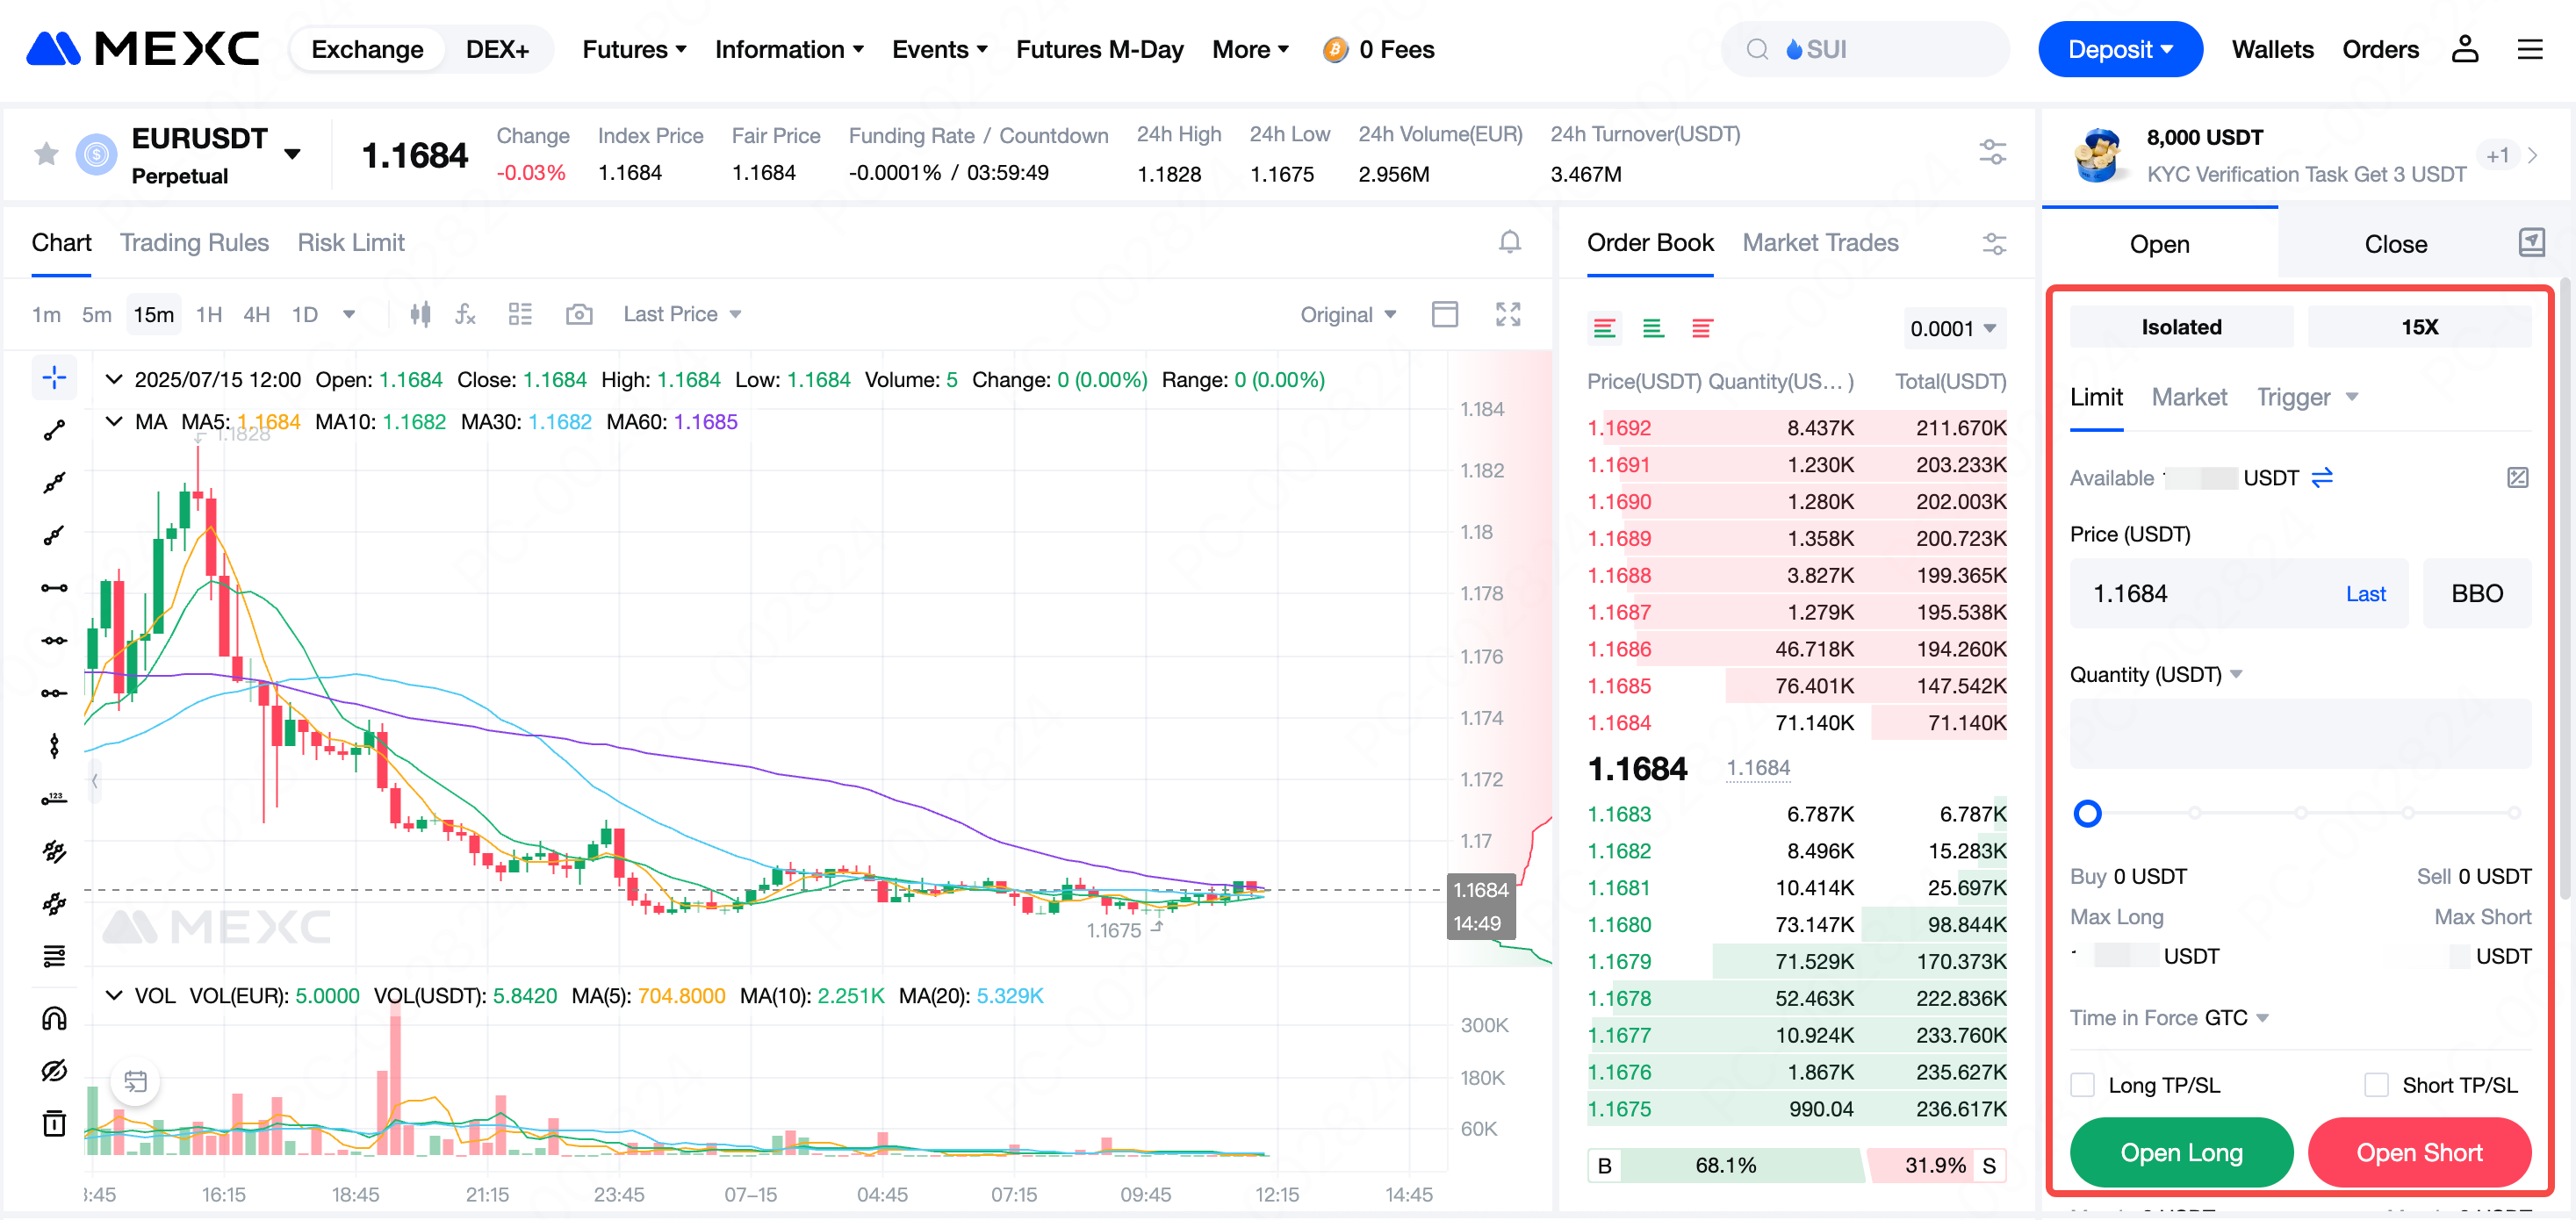Open the Trading Rules tab
The height and width of the screenshot is (1220, 2576).
(x=194, y=243)
